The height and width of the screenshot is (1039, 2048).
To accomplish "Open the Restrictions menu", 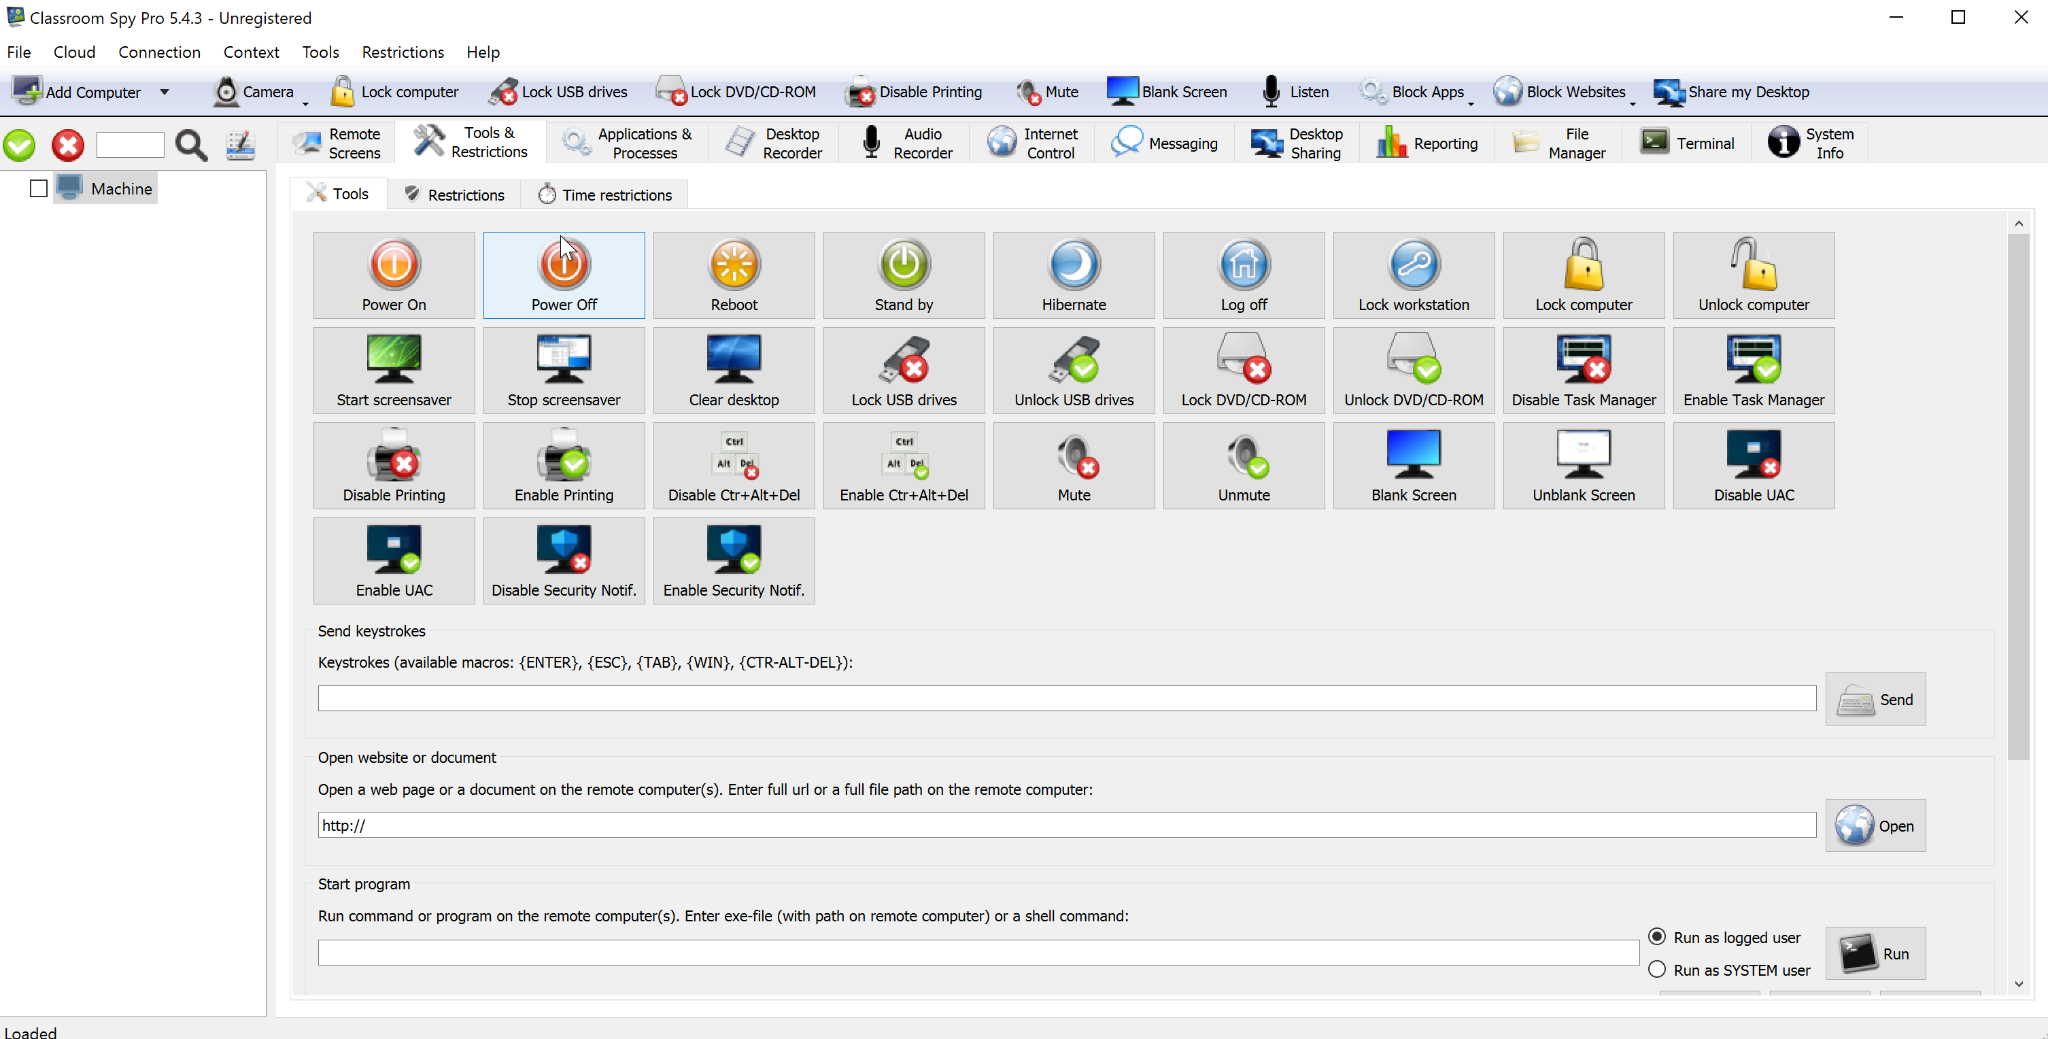I will pyautogui.click(x=402, y=52).
